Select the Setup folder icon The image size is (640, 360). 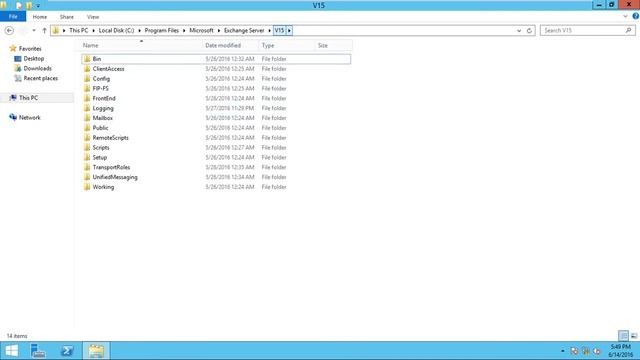coord(87,158)
